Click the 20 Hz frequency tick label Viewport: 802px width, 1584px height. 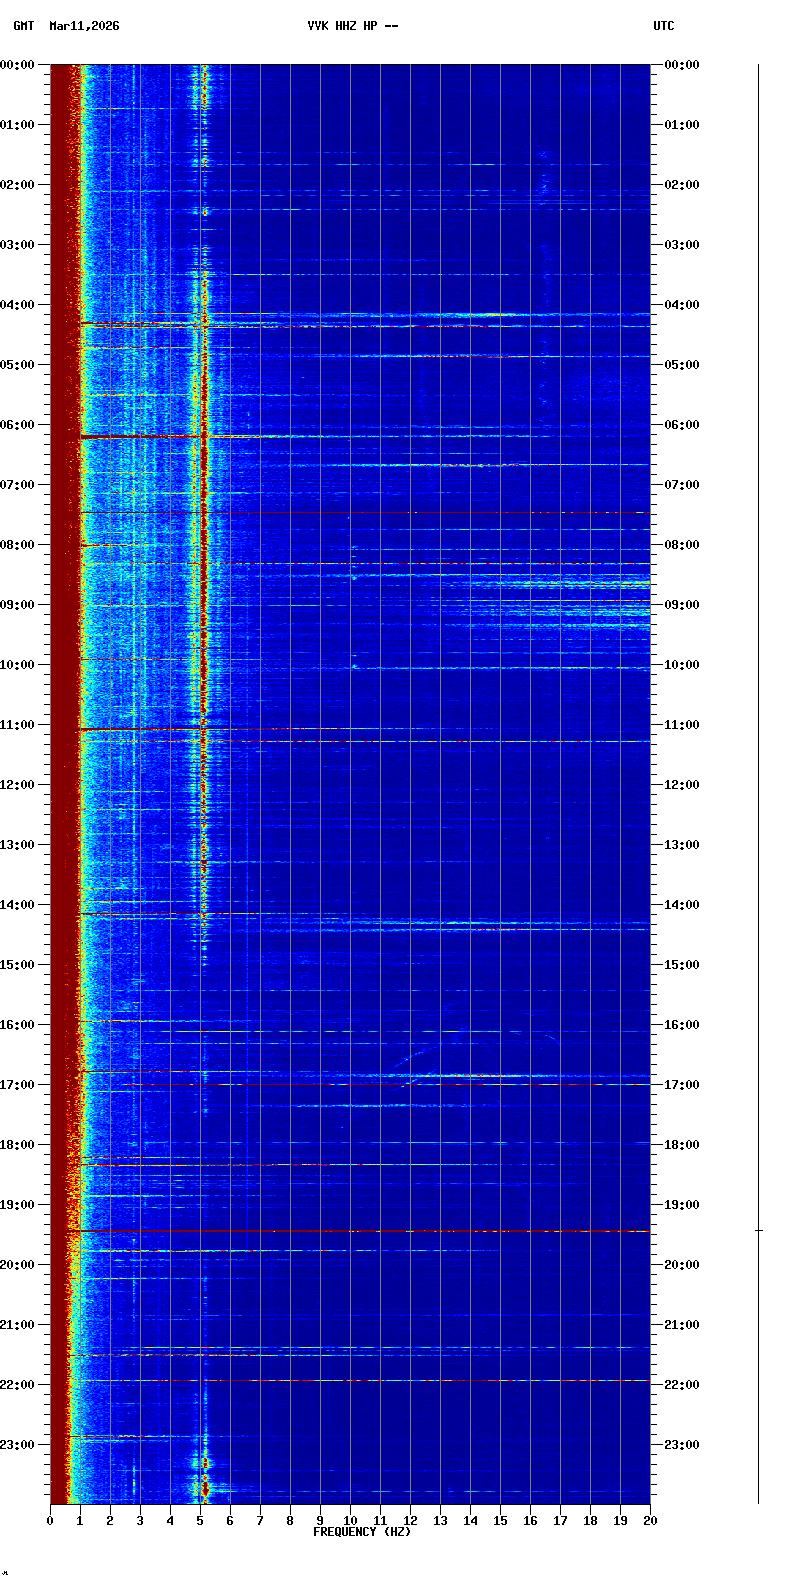(650, 1521)
